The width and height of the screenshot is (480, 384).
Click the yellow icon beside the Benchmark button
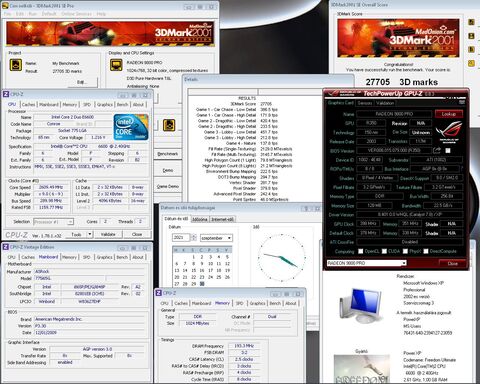click(x=169, y=125)
